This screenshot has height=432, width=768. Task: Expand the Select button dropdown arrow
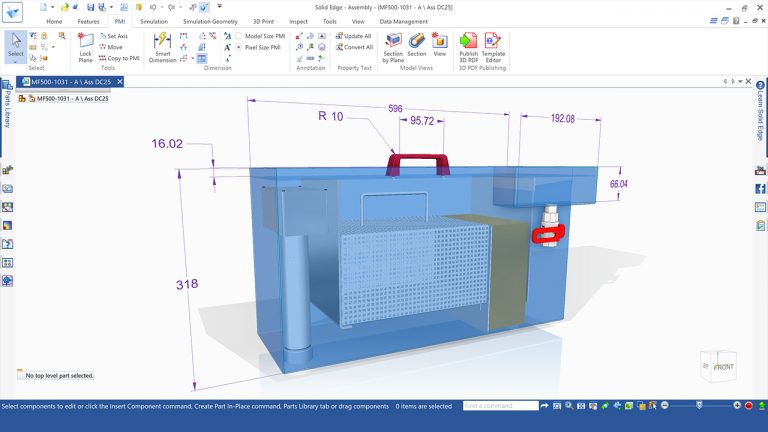(x=16, y=61)
